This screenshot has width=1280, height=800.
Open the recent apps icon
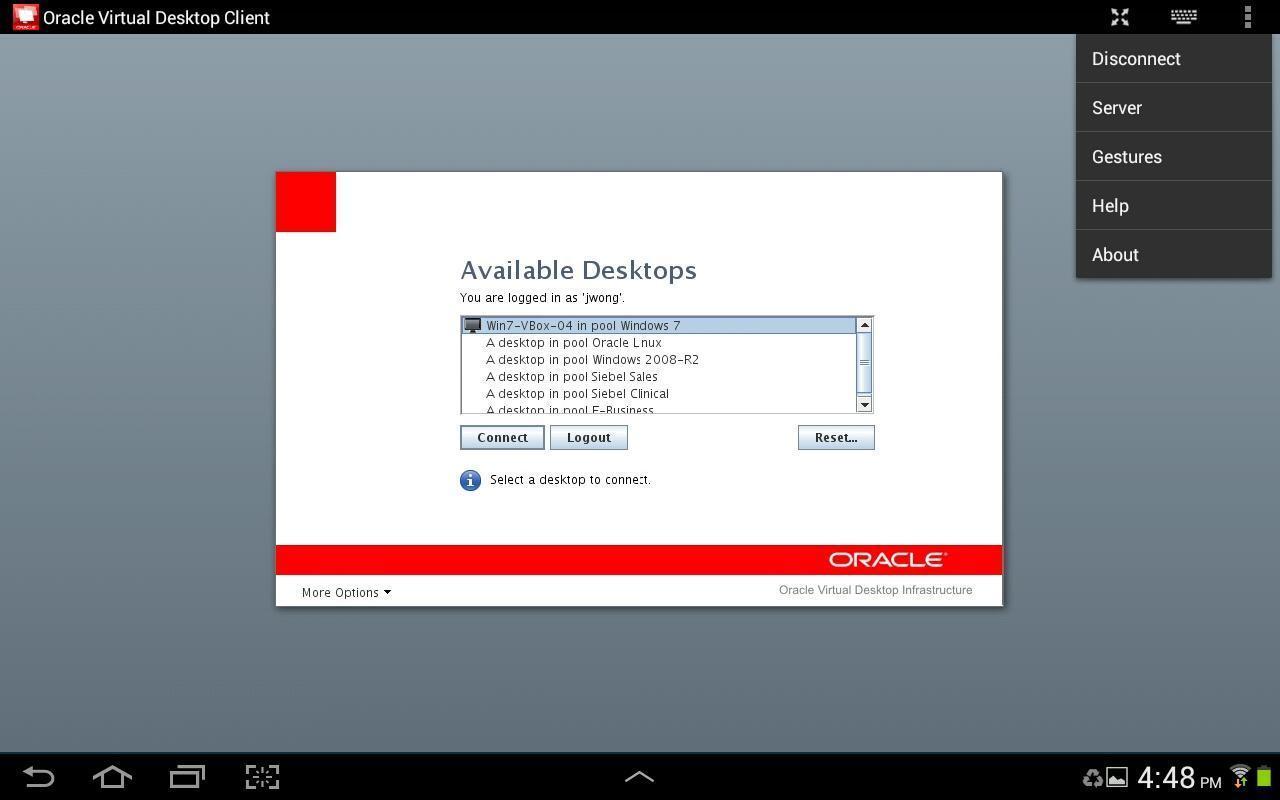187,777
